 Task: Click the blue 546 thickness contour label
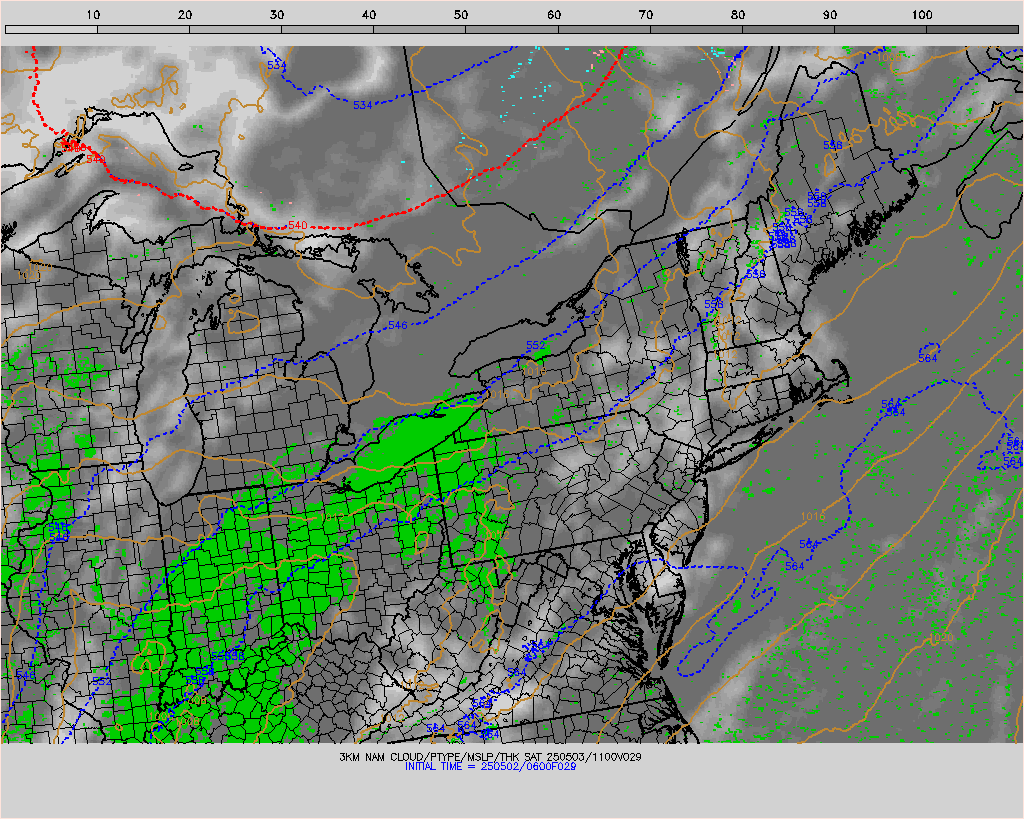tap(397, 325)
